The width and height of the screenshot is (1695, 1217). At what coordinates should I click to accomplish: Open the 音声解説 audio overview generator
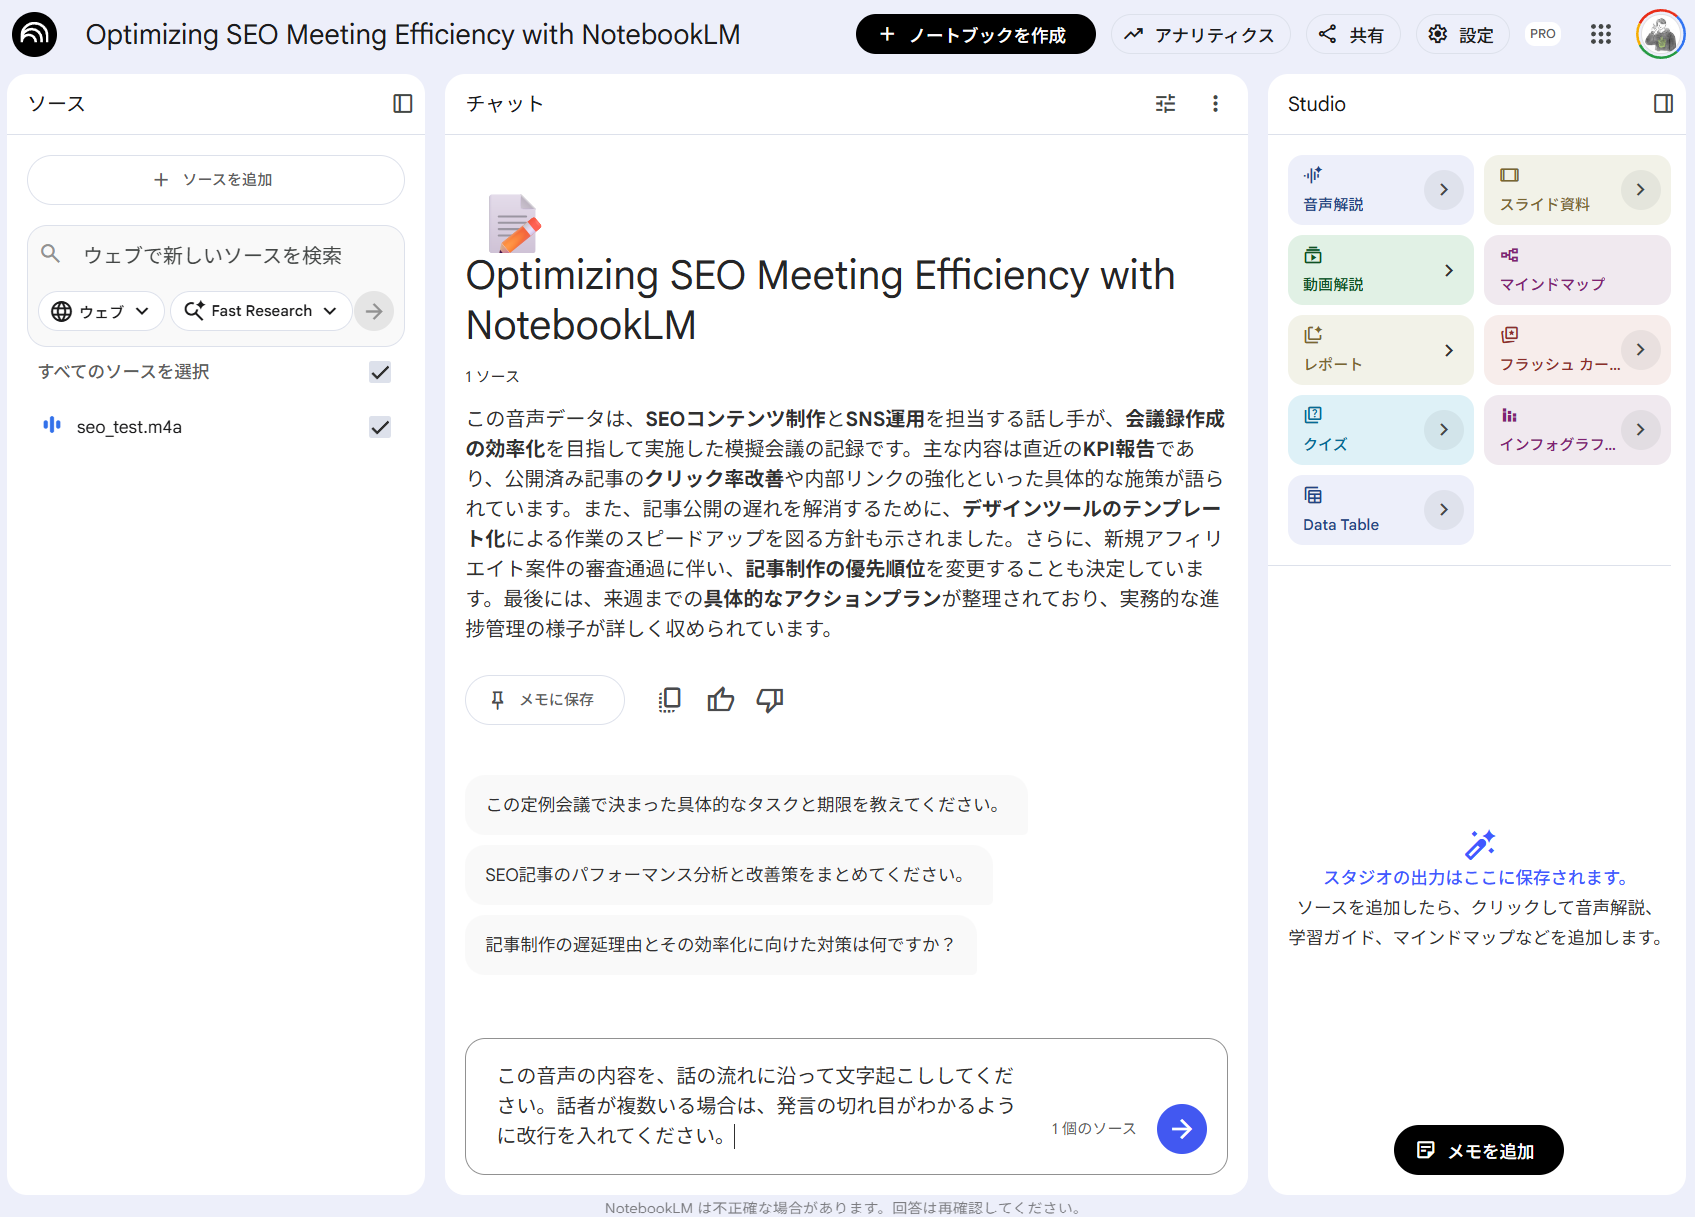[x=1380, y=189]
